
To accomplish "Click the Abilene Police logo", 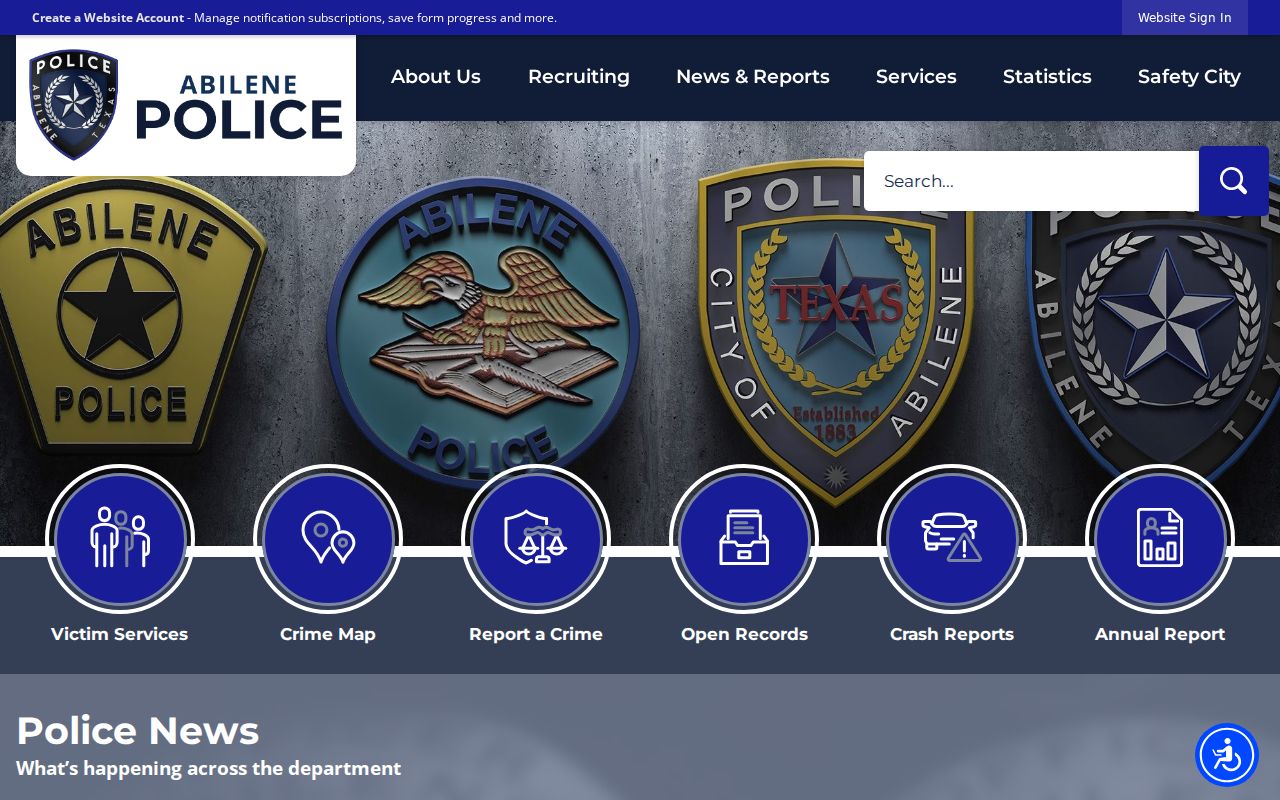I will coord(186,106).
